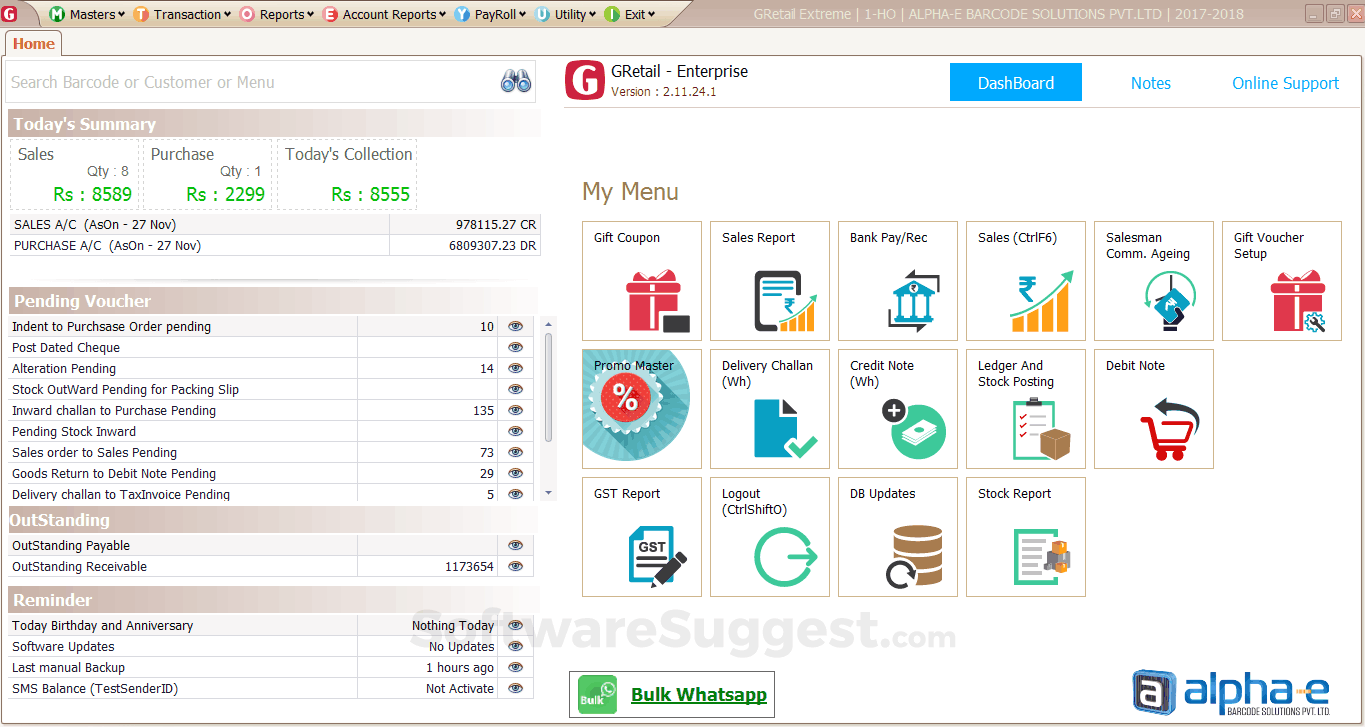
Task: Click the GRetail red logo icon
Action: (x=585, y=81)
